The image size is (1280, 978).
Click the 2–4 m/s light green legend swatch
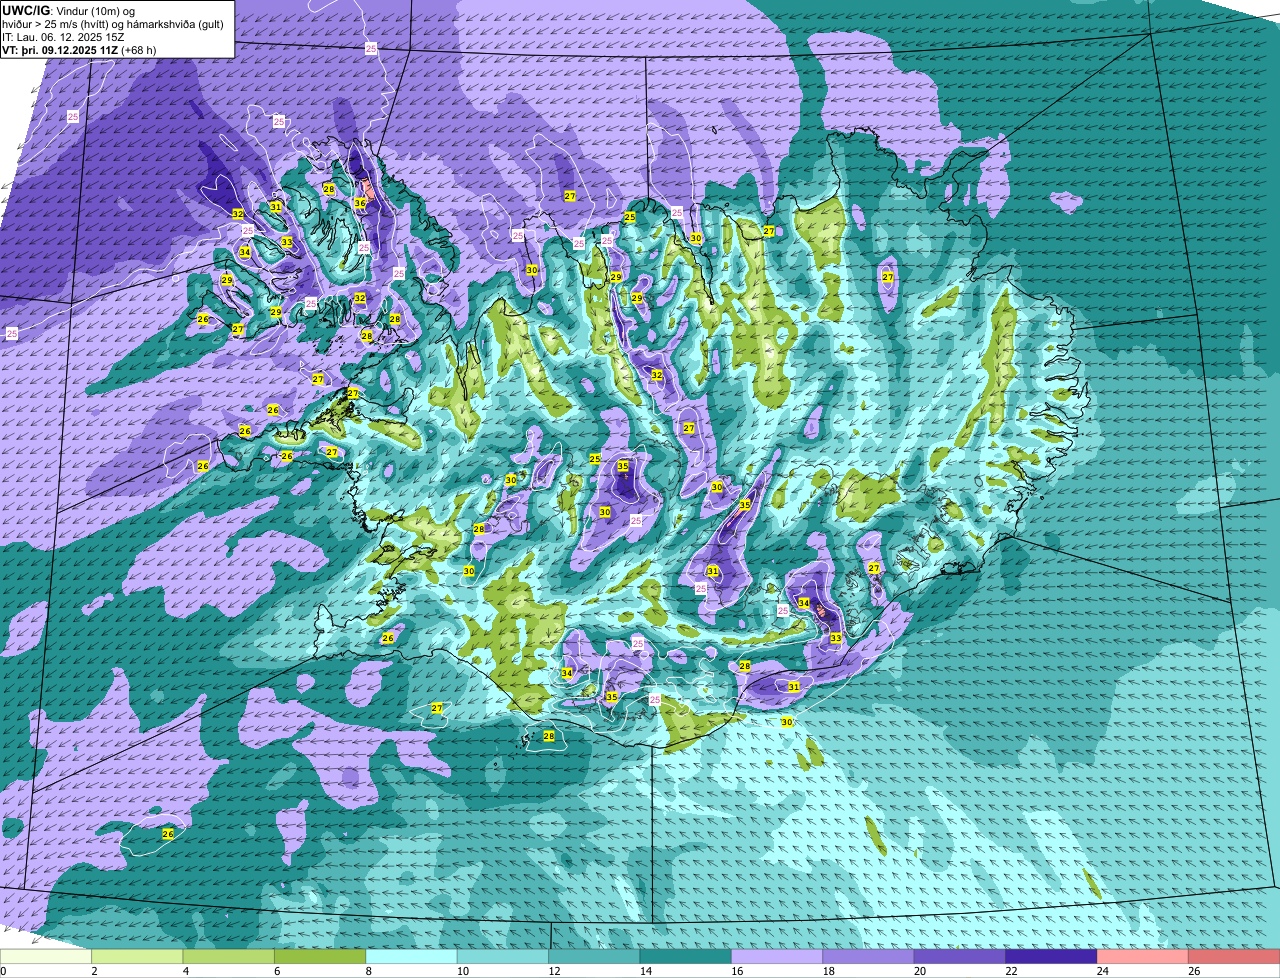(137, 957)
